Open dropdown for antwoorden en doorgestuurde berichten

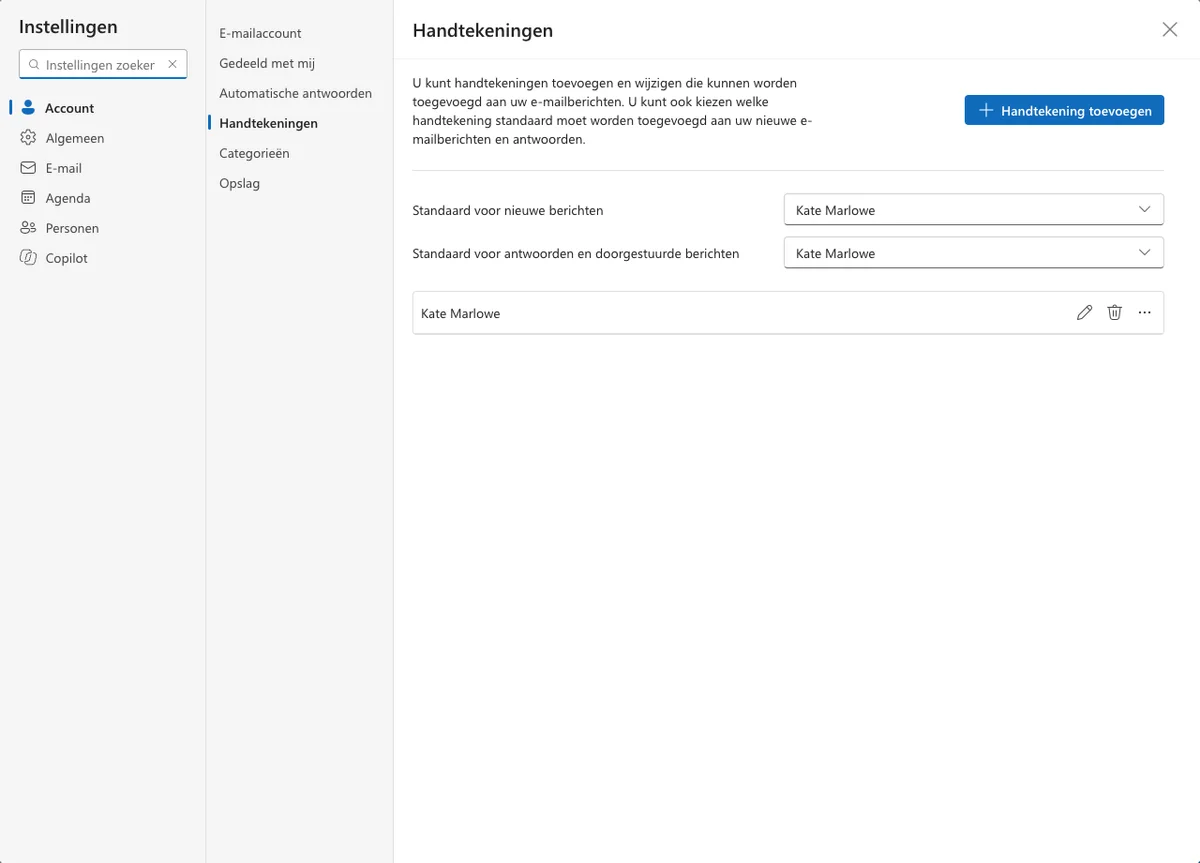[974, 253]
